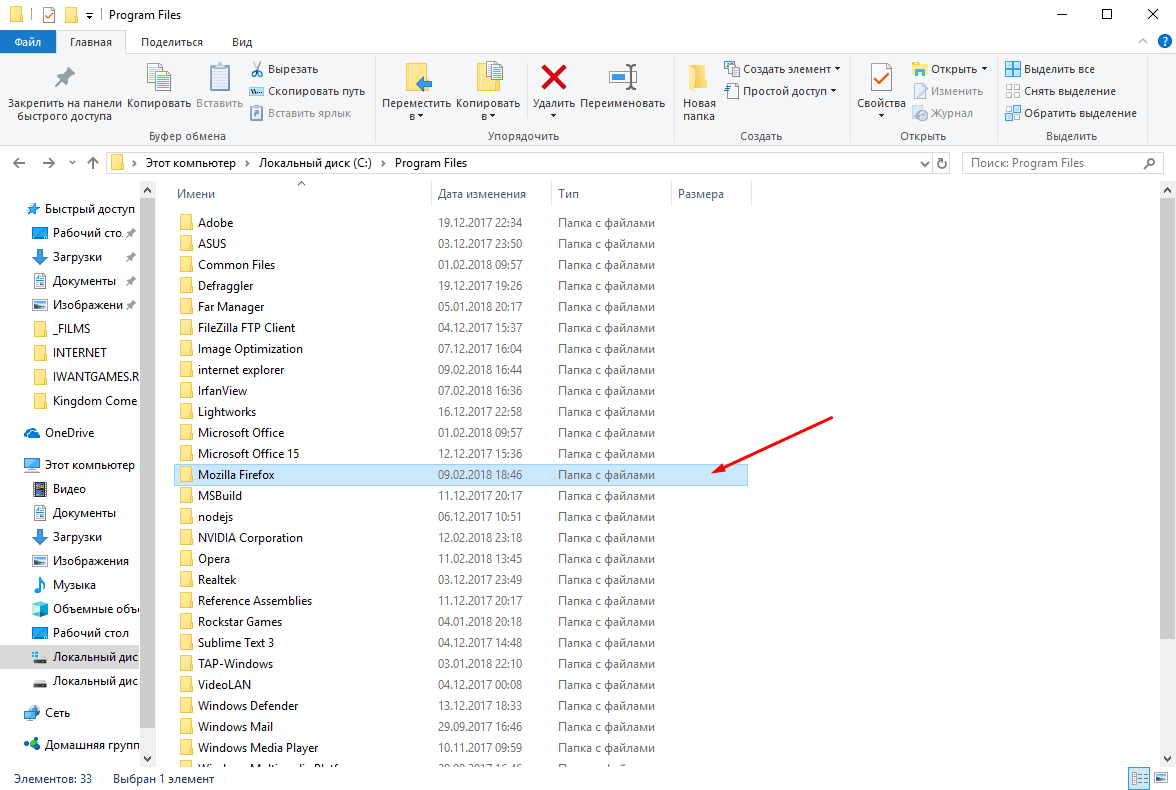Go back with the left arrow

(20, 163)
